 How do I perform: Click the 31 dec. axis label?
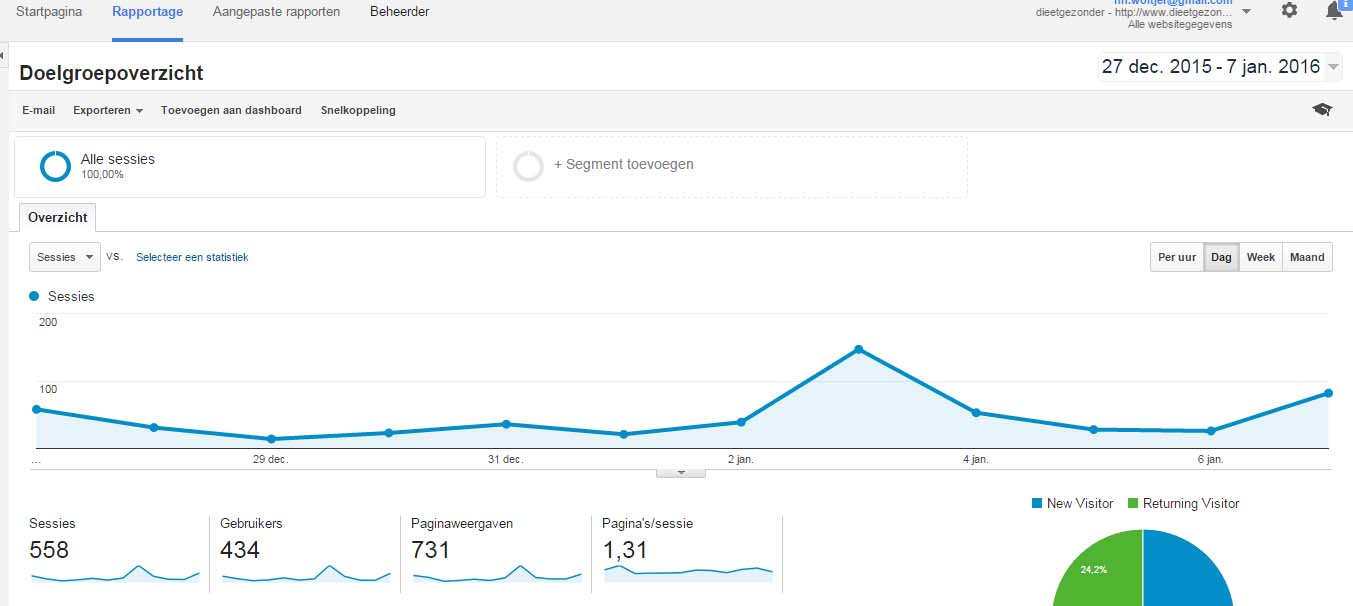click(x=505, y=459)
